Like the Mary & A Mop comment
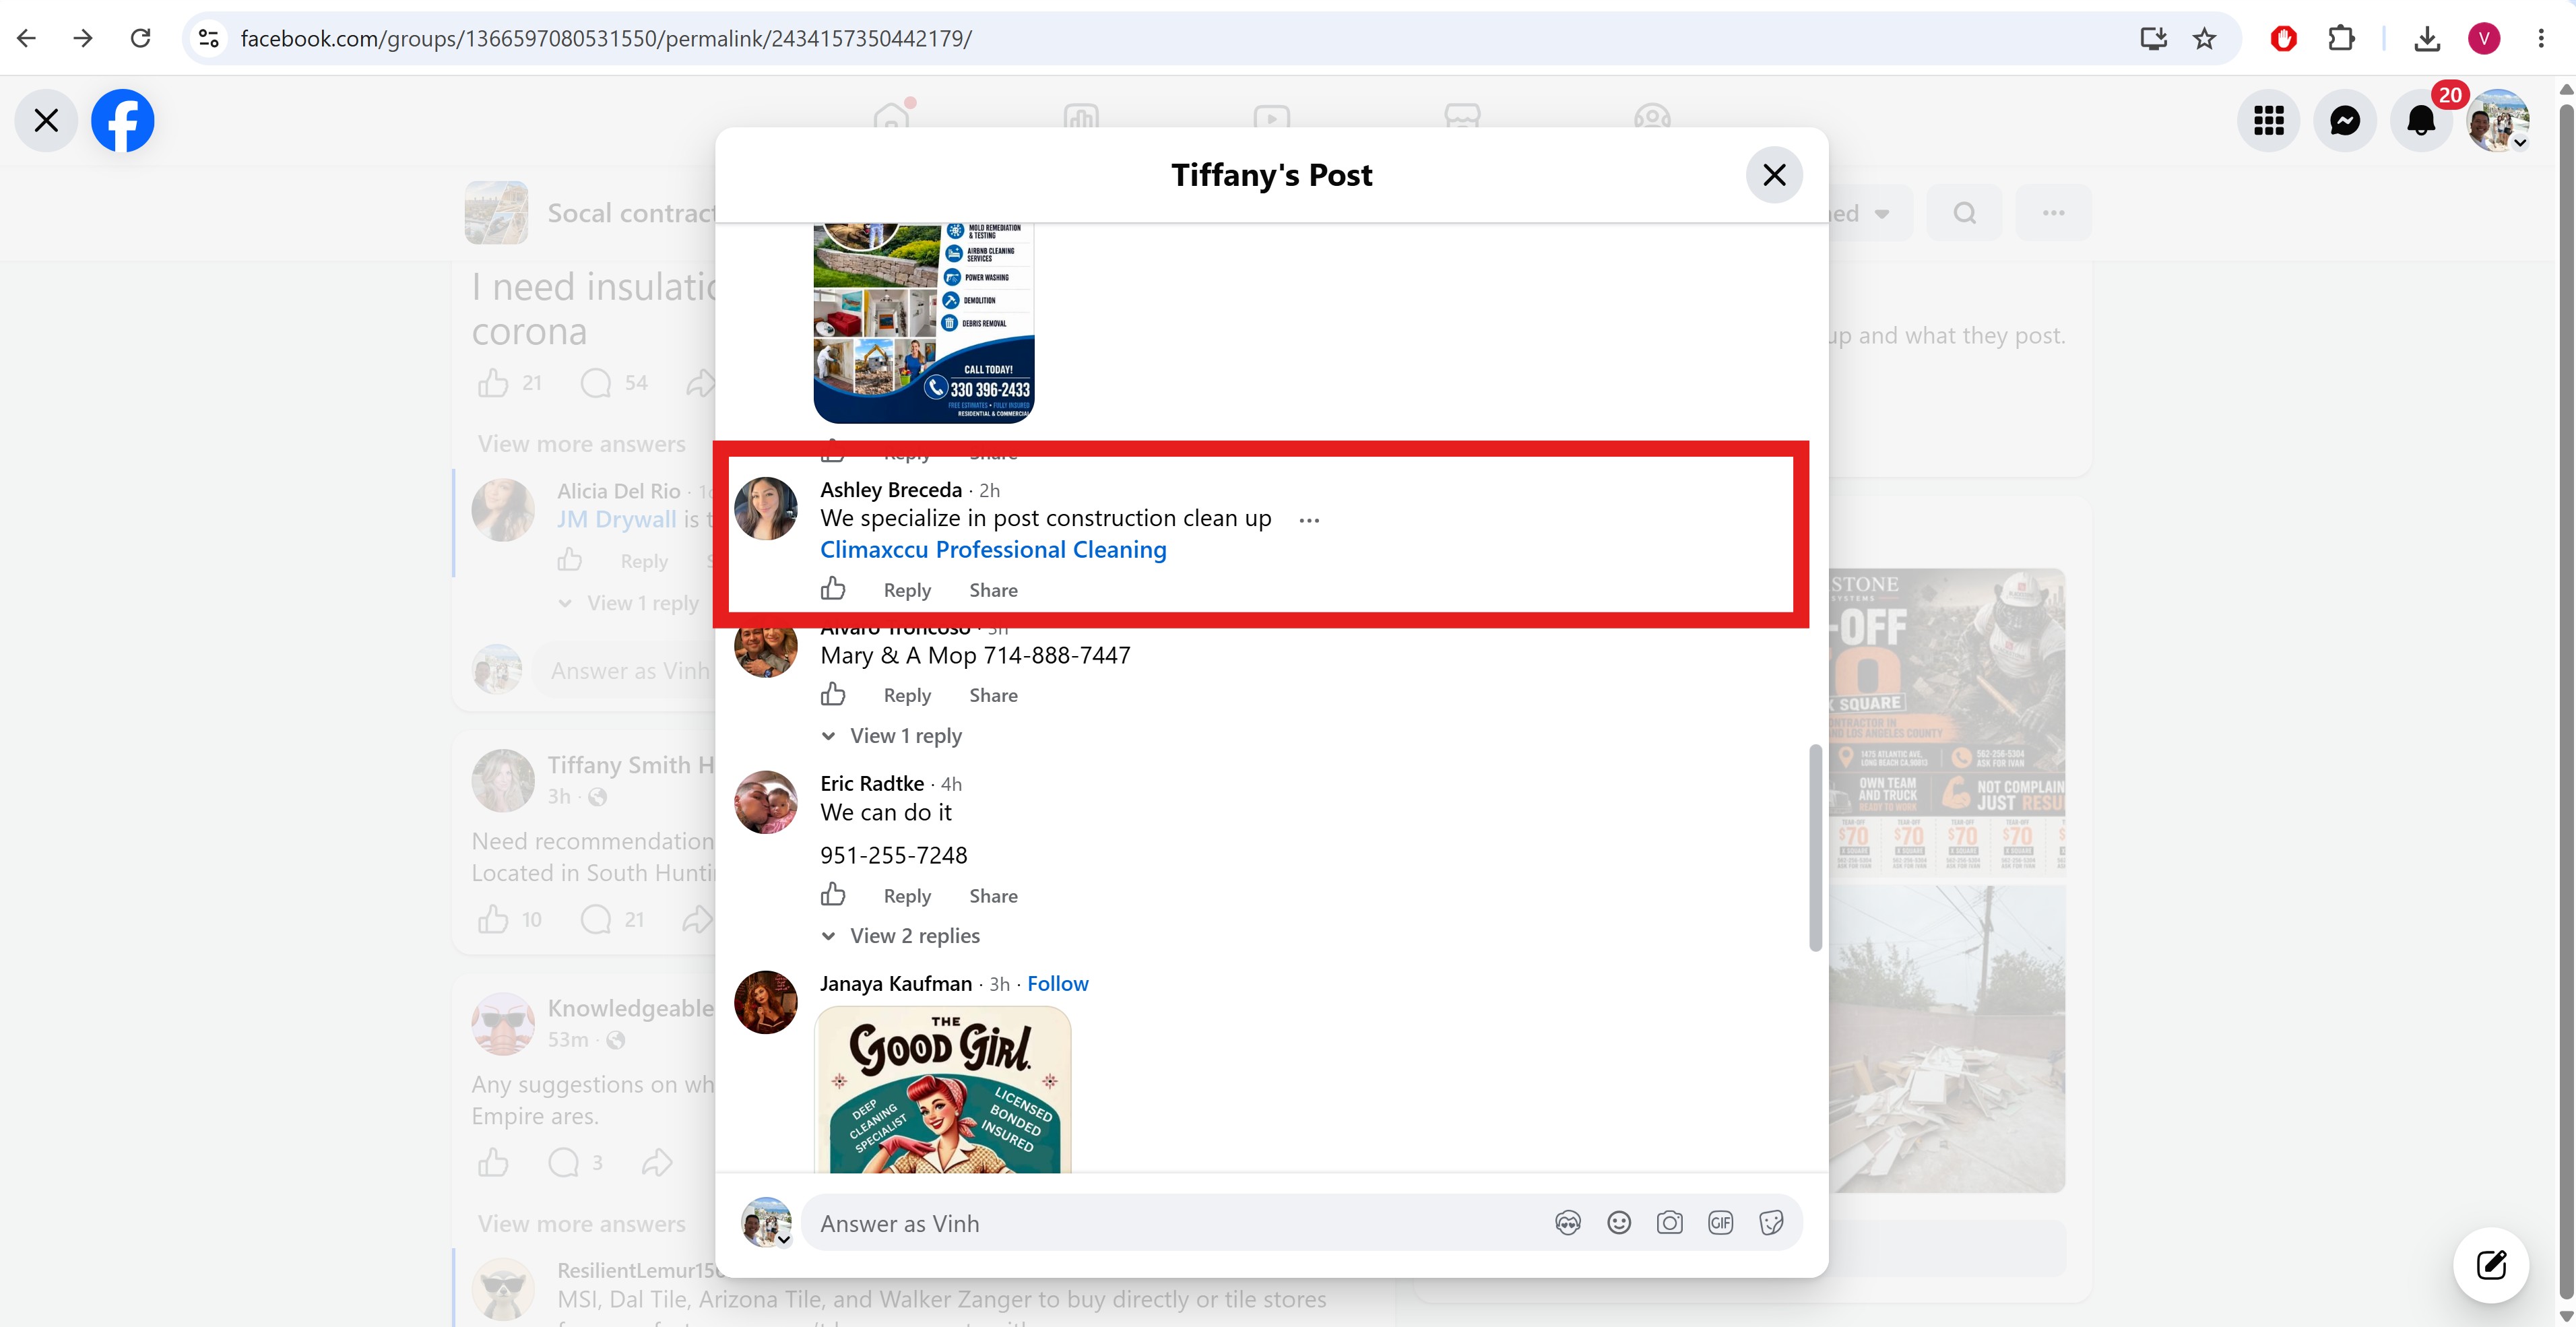Screen dimensions: 2576x1327 coord(833,694)
